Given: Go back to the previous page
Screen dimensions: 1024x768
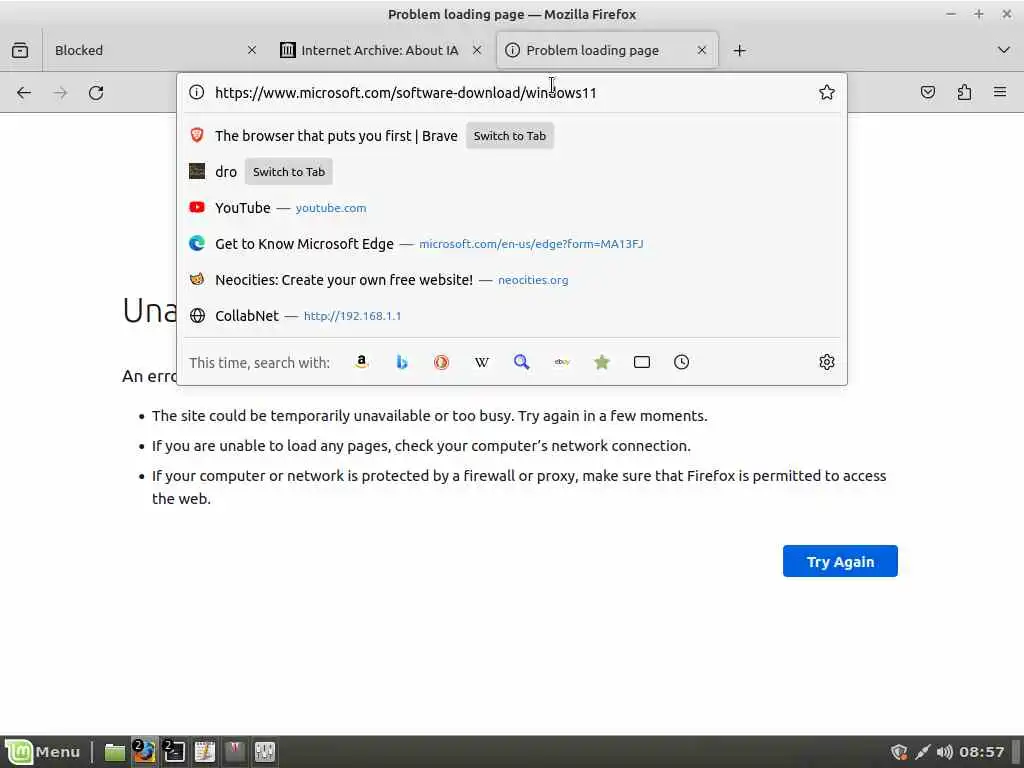Looking at the screenshot, I should (x=24, y=93).
